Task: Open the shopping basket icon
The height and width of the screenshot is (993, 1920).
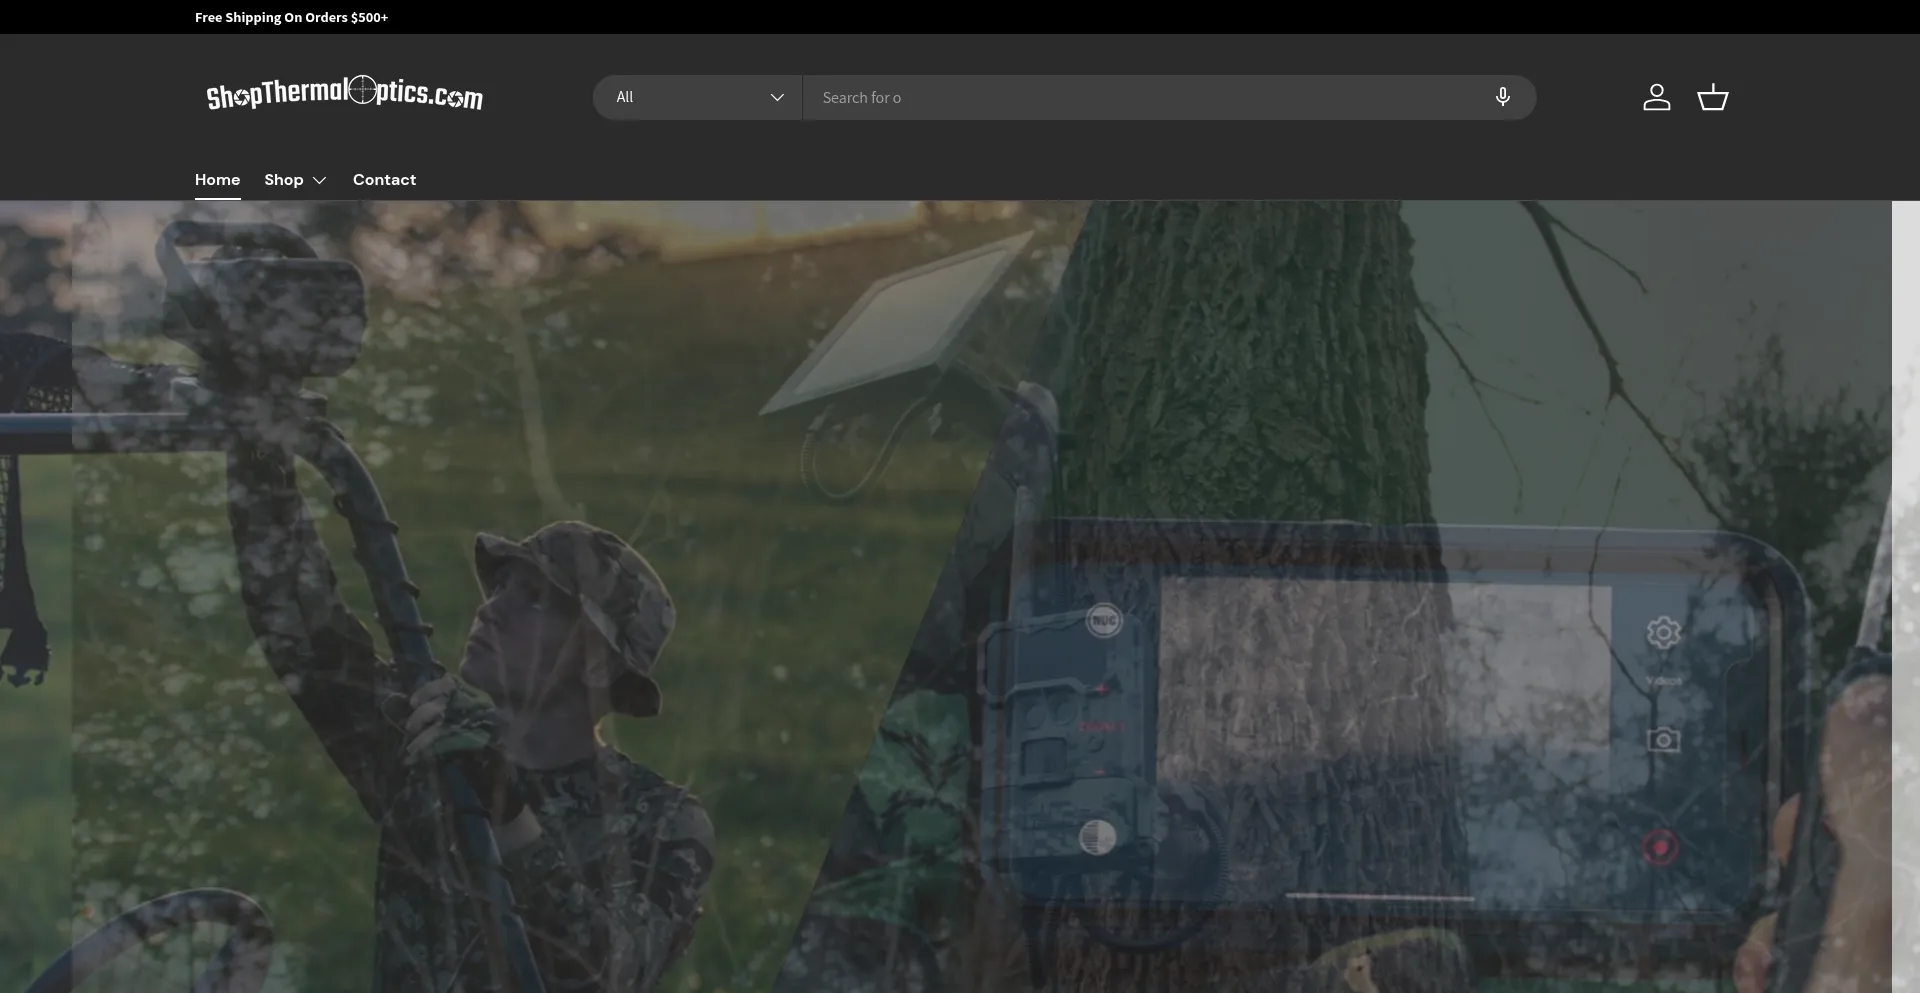Action: pyautogui.click(x=1712, y=97)
